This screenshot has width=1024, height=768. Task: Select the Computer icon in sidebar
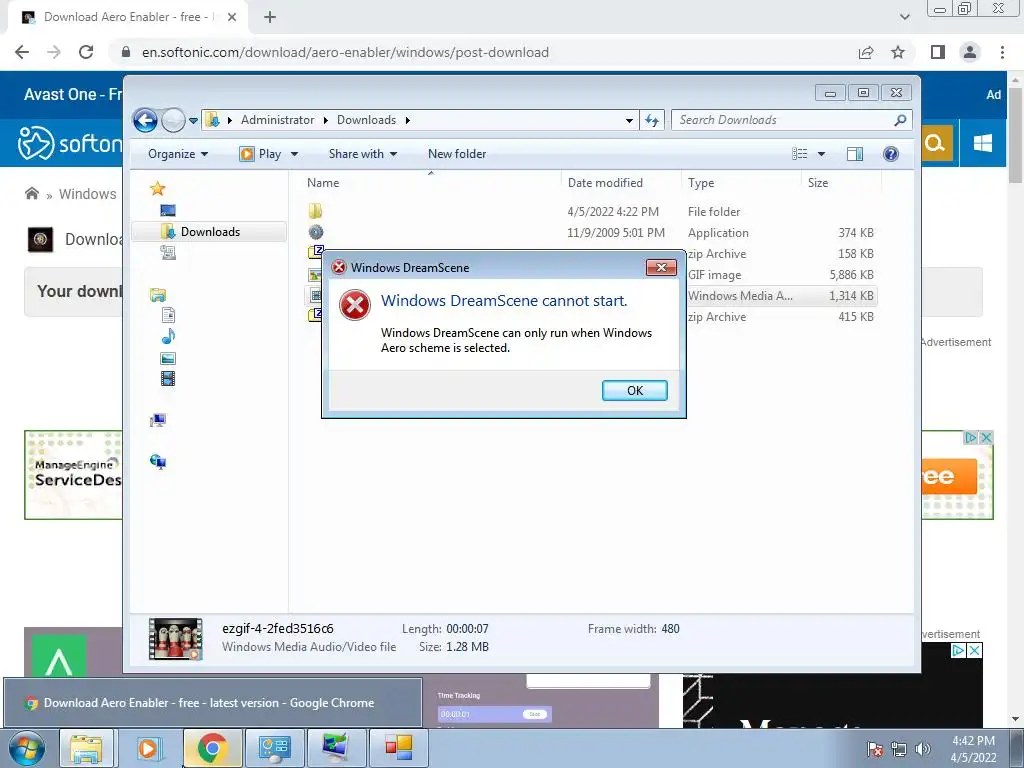(157, 420)
